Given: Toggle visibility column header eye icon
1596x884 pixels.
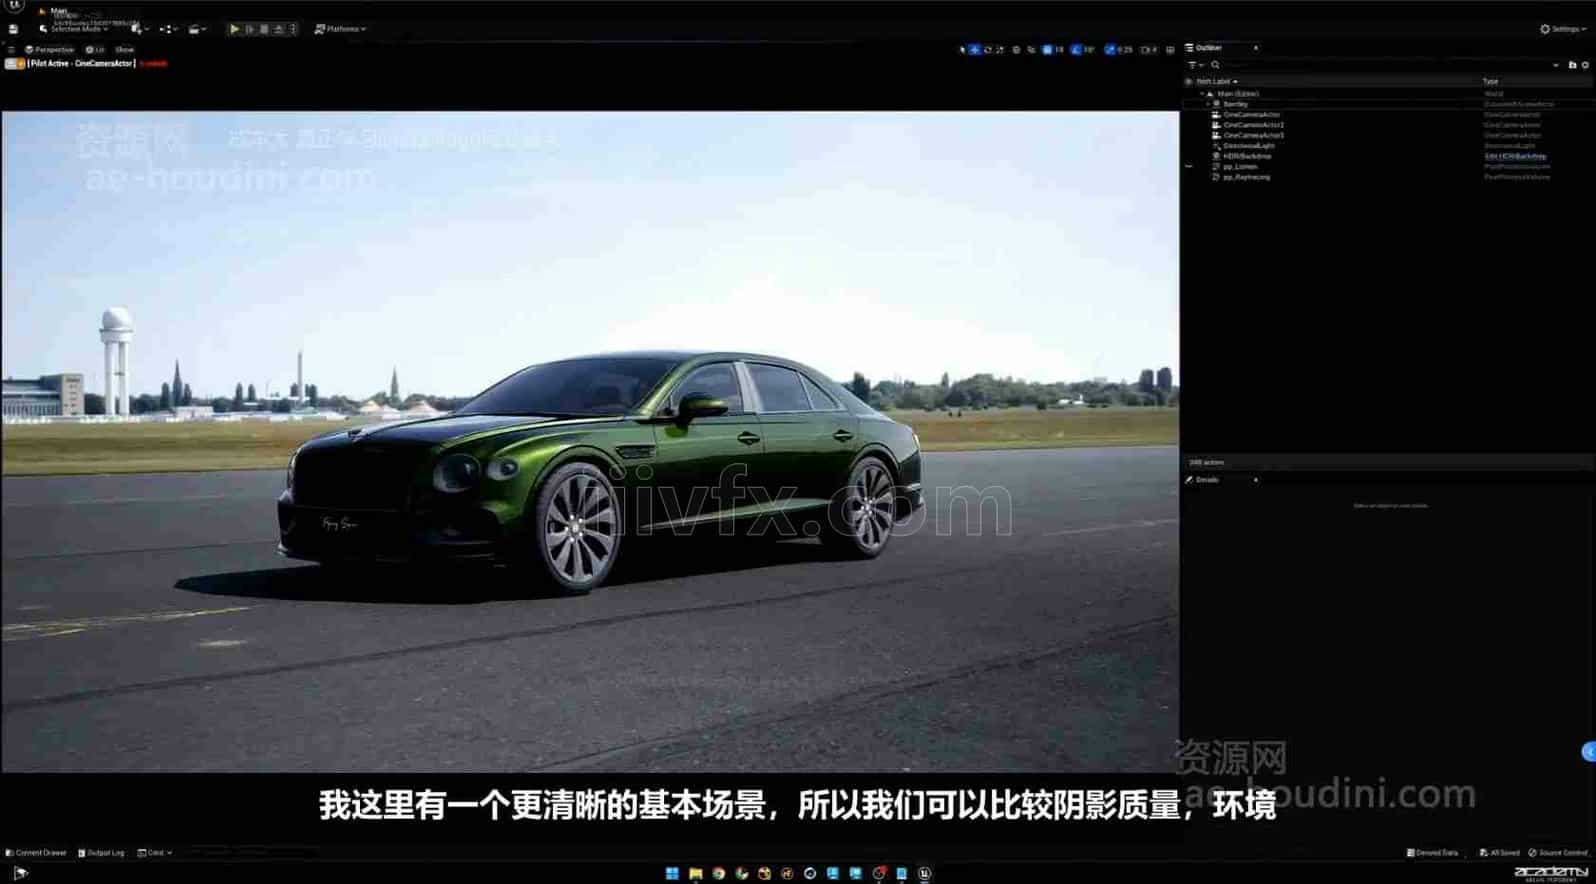Looking at the screenshot, I should point(1188,81).
